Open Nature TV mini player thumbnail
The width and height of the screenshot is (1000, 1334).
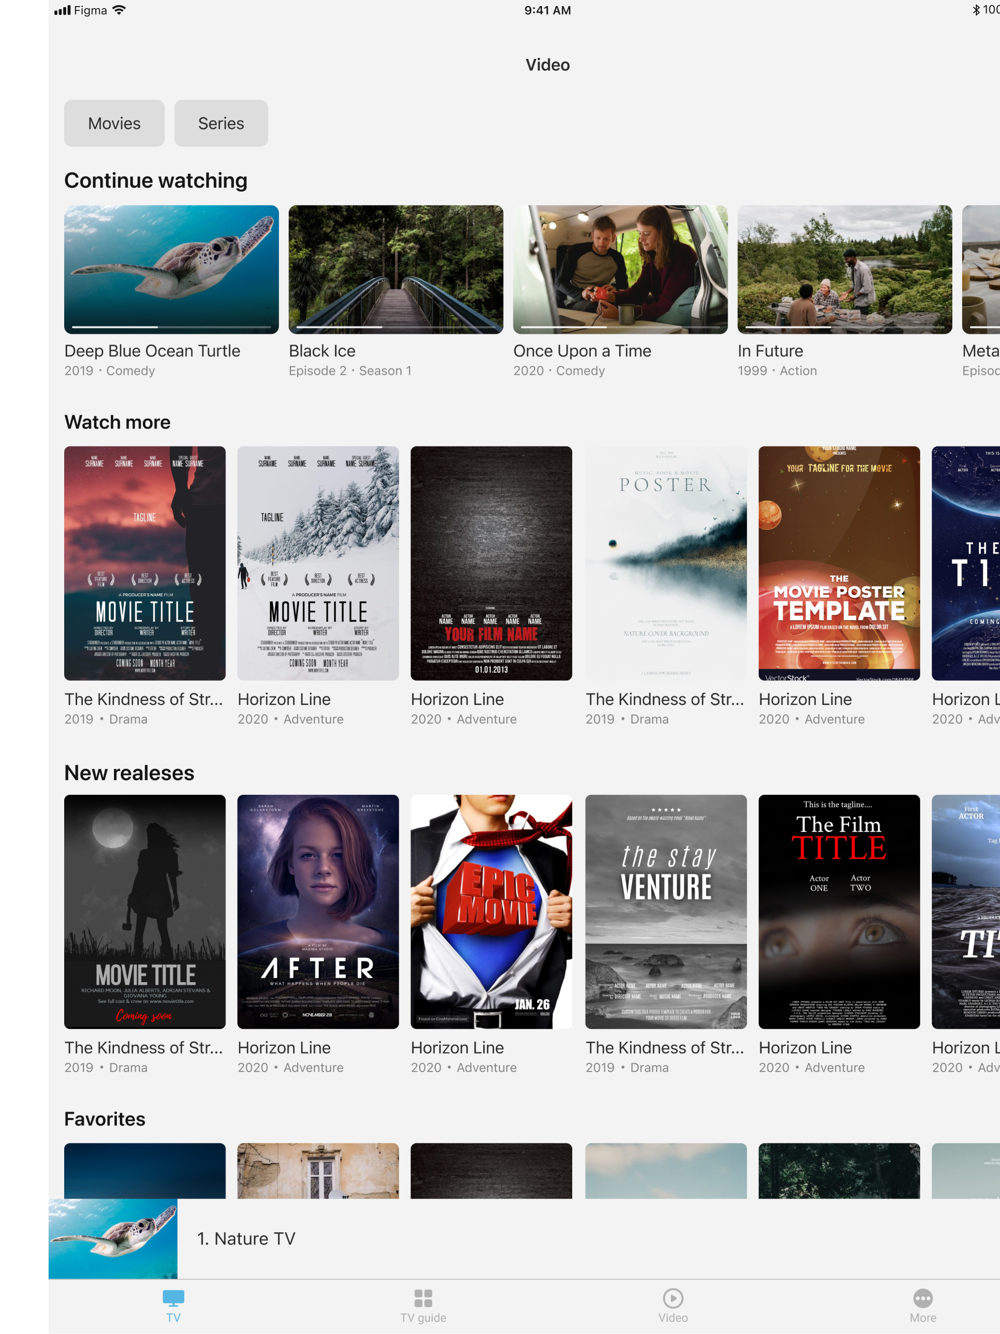tap(113, 1239)
